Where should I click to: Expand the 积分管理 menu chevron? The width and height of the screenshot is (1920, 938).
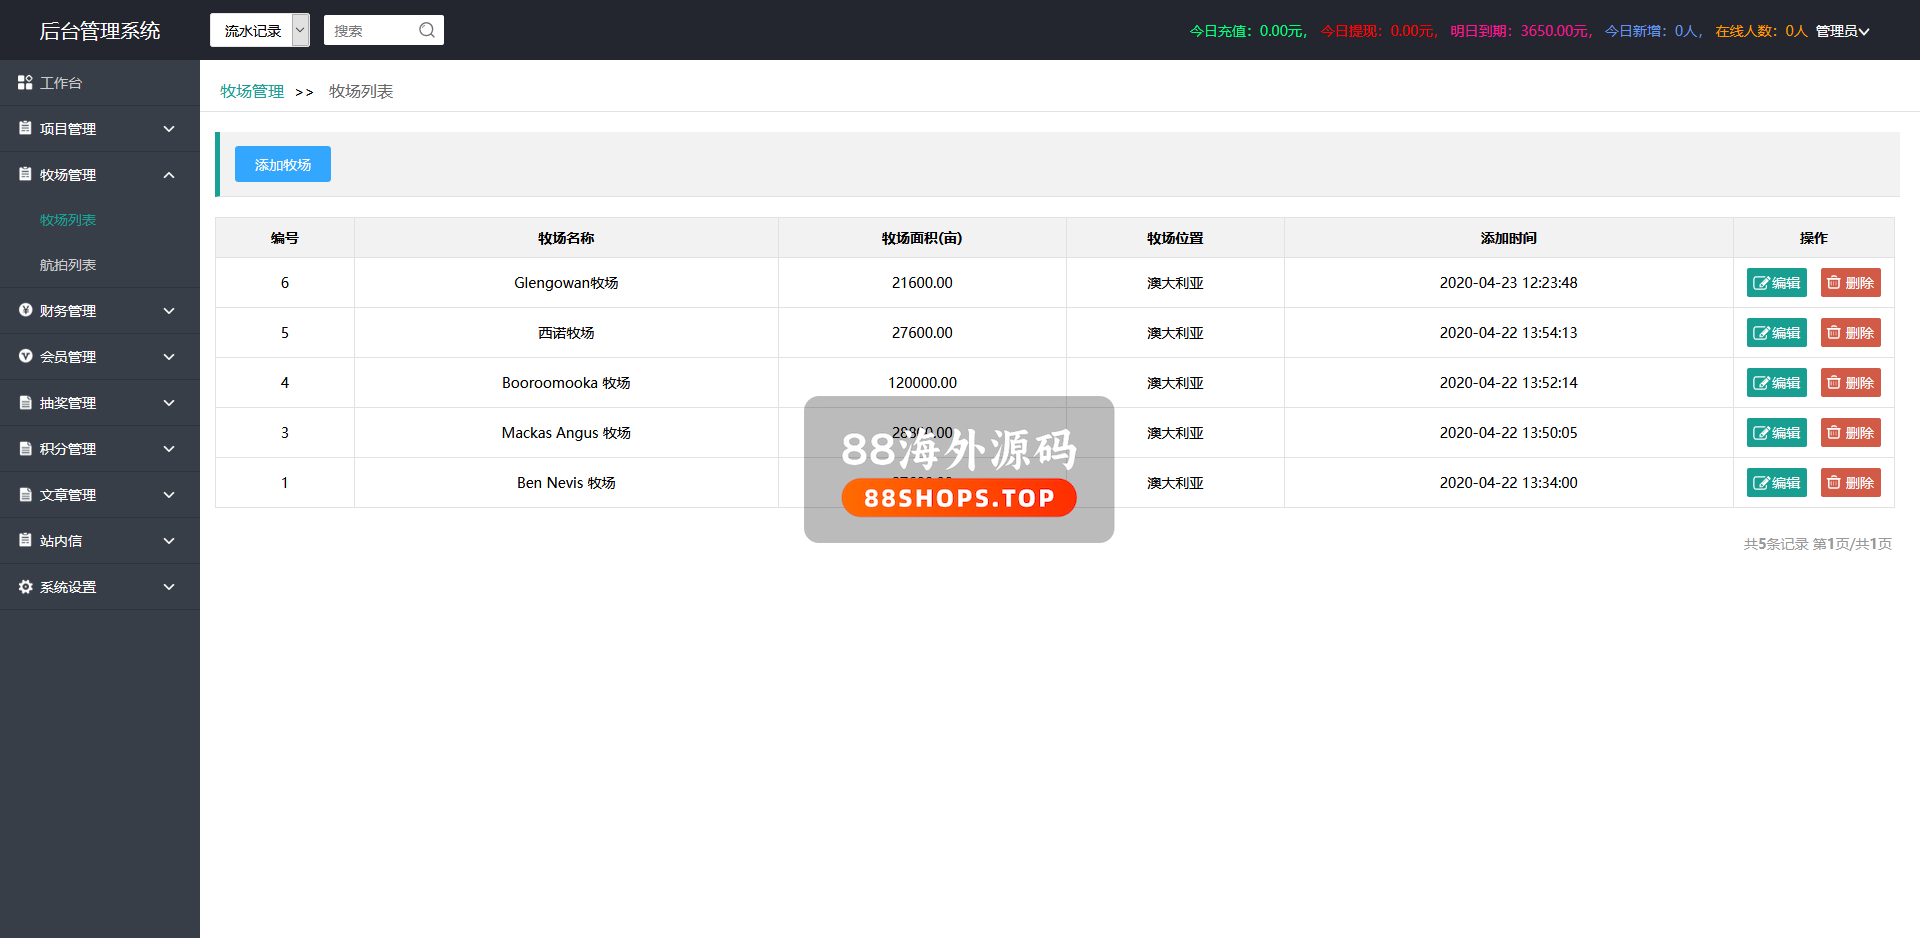click(169, 449)
